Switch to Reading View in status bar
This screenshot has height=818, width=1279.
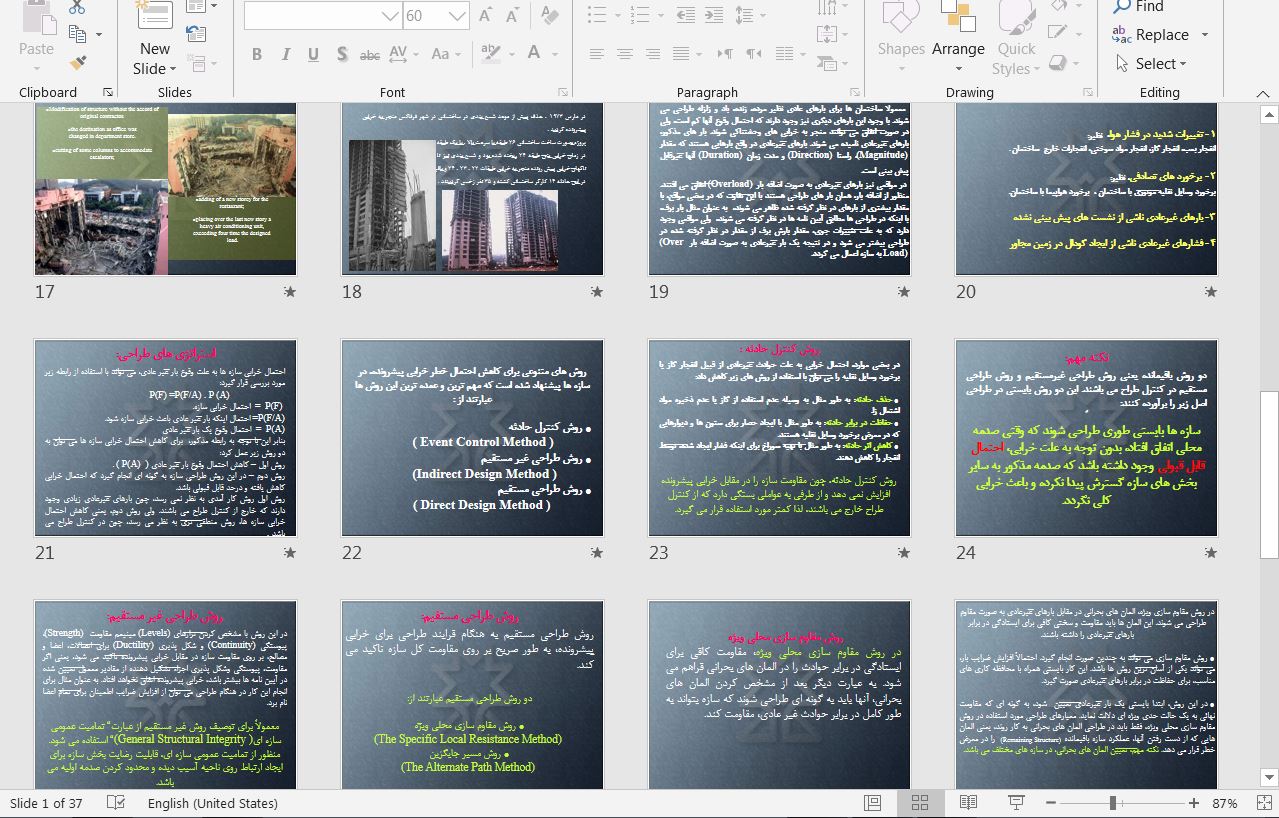tap(968, 803)
